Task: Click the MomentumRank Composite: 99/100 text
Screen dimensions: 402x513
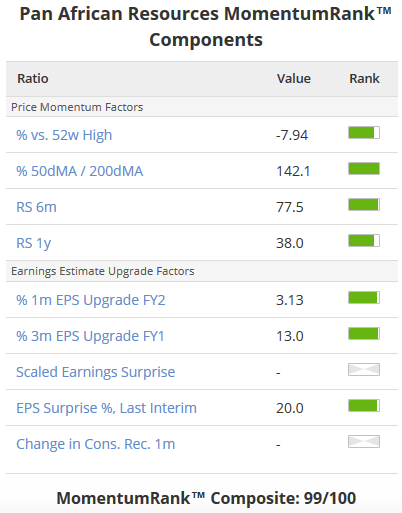Action: [x=206, y=498]
